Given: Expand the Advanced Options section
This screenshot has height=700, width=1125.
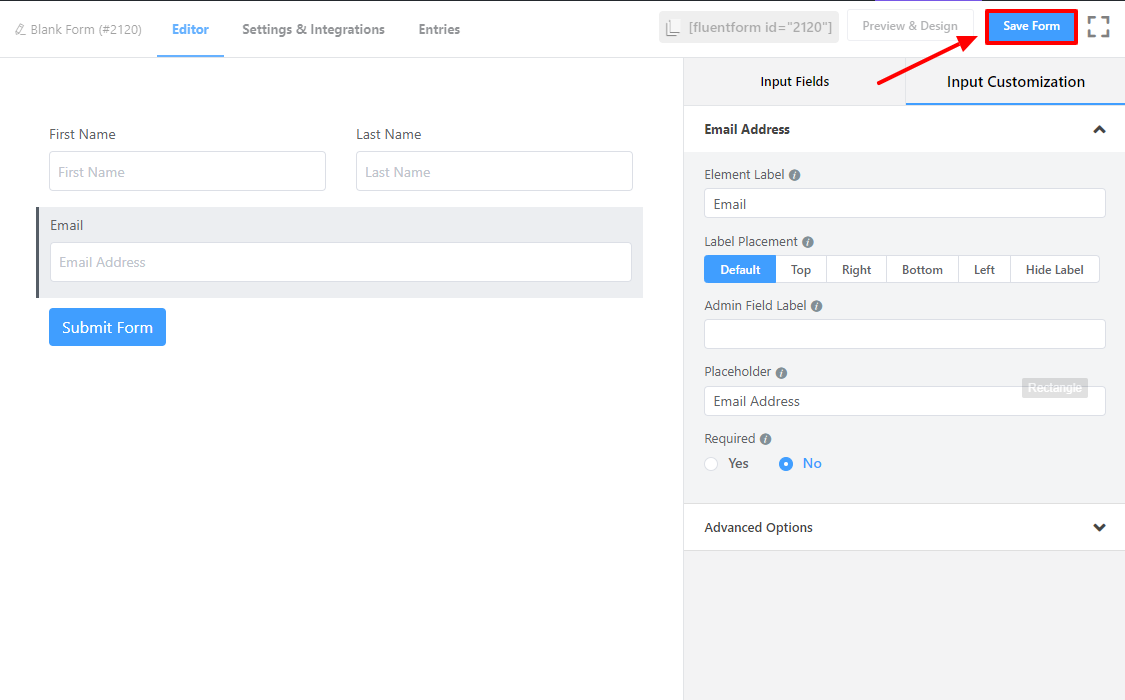Looking at the screenshot, I should pos(904,527).
